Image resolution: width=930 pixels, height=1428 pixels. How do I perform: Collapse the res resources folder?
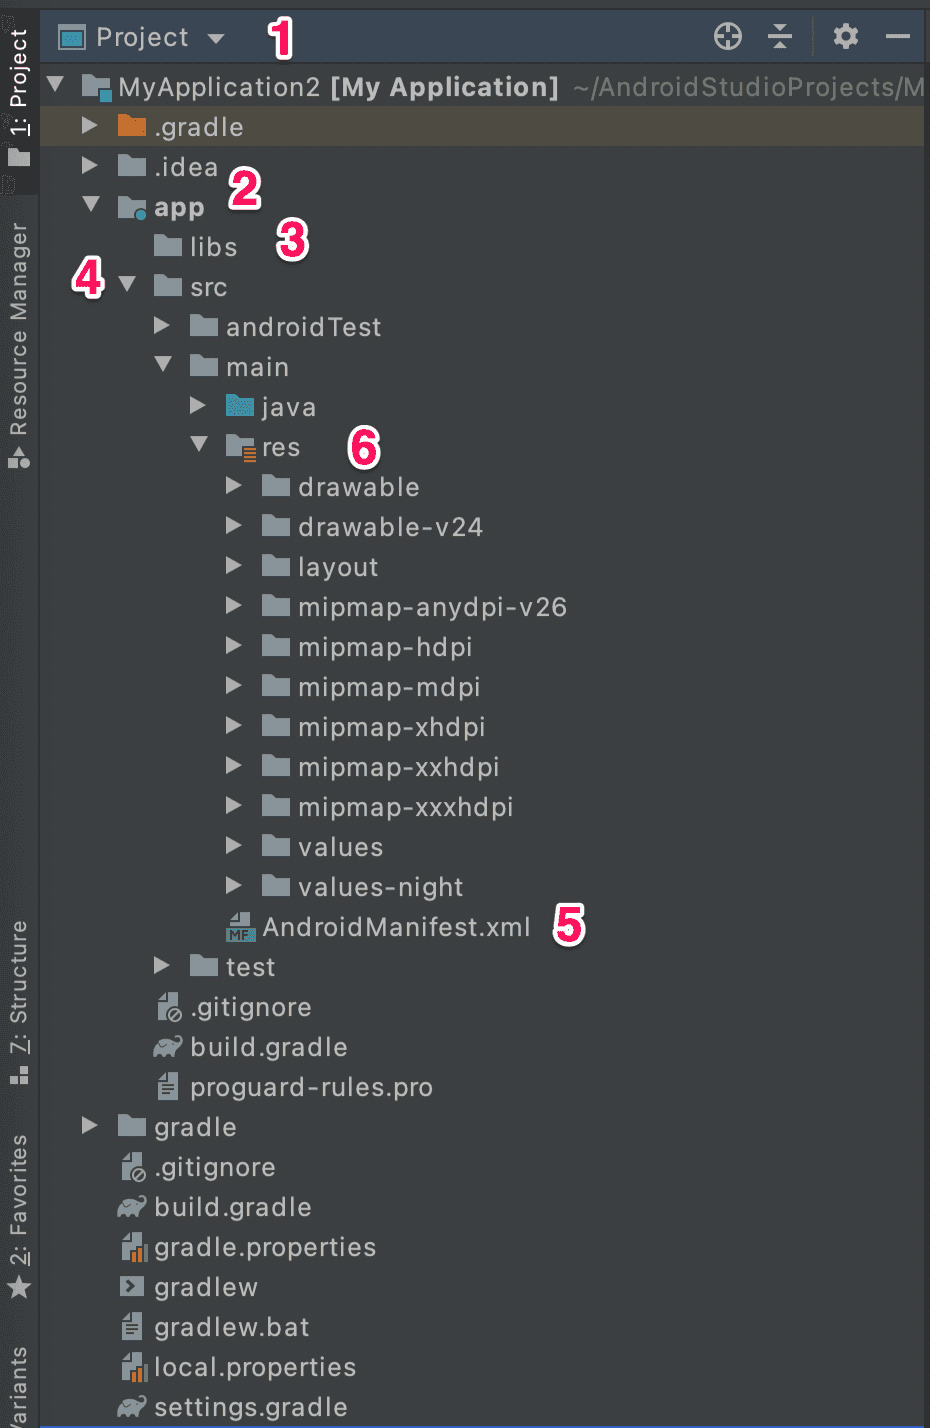click(x=199, y=445)
